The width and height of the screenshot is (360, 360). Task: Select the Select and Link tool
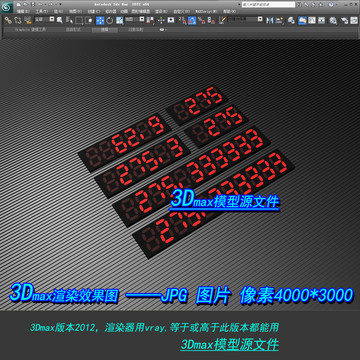[x=8, y=20]
